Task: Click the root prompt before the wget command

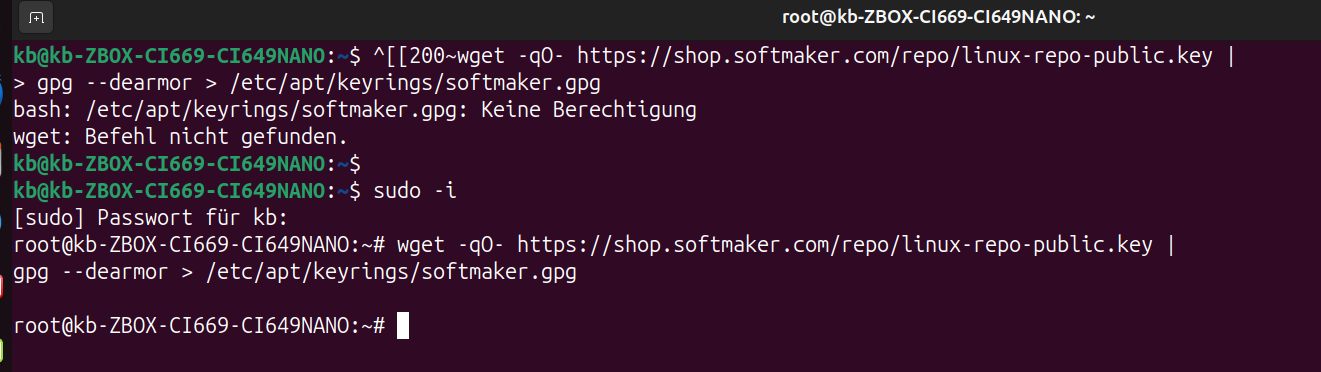Action: 199,245
